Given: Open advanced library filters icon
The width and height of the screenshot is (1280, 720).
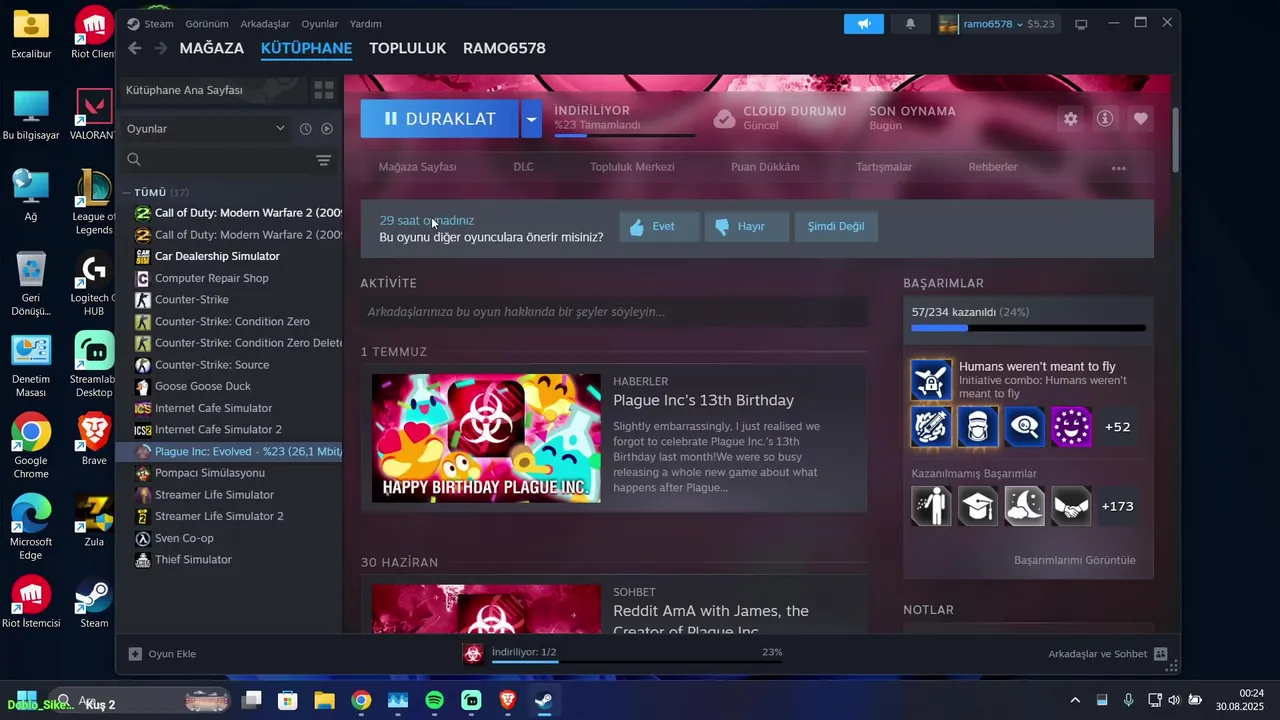Looking at the screenshot, I should [x=323, y=160].
